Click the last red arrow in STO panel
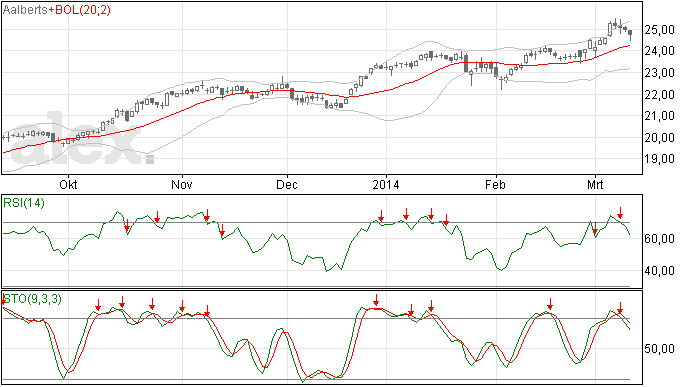 pos(620,308)
